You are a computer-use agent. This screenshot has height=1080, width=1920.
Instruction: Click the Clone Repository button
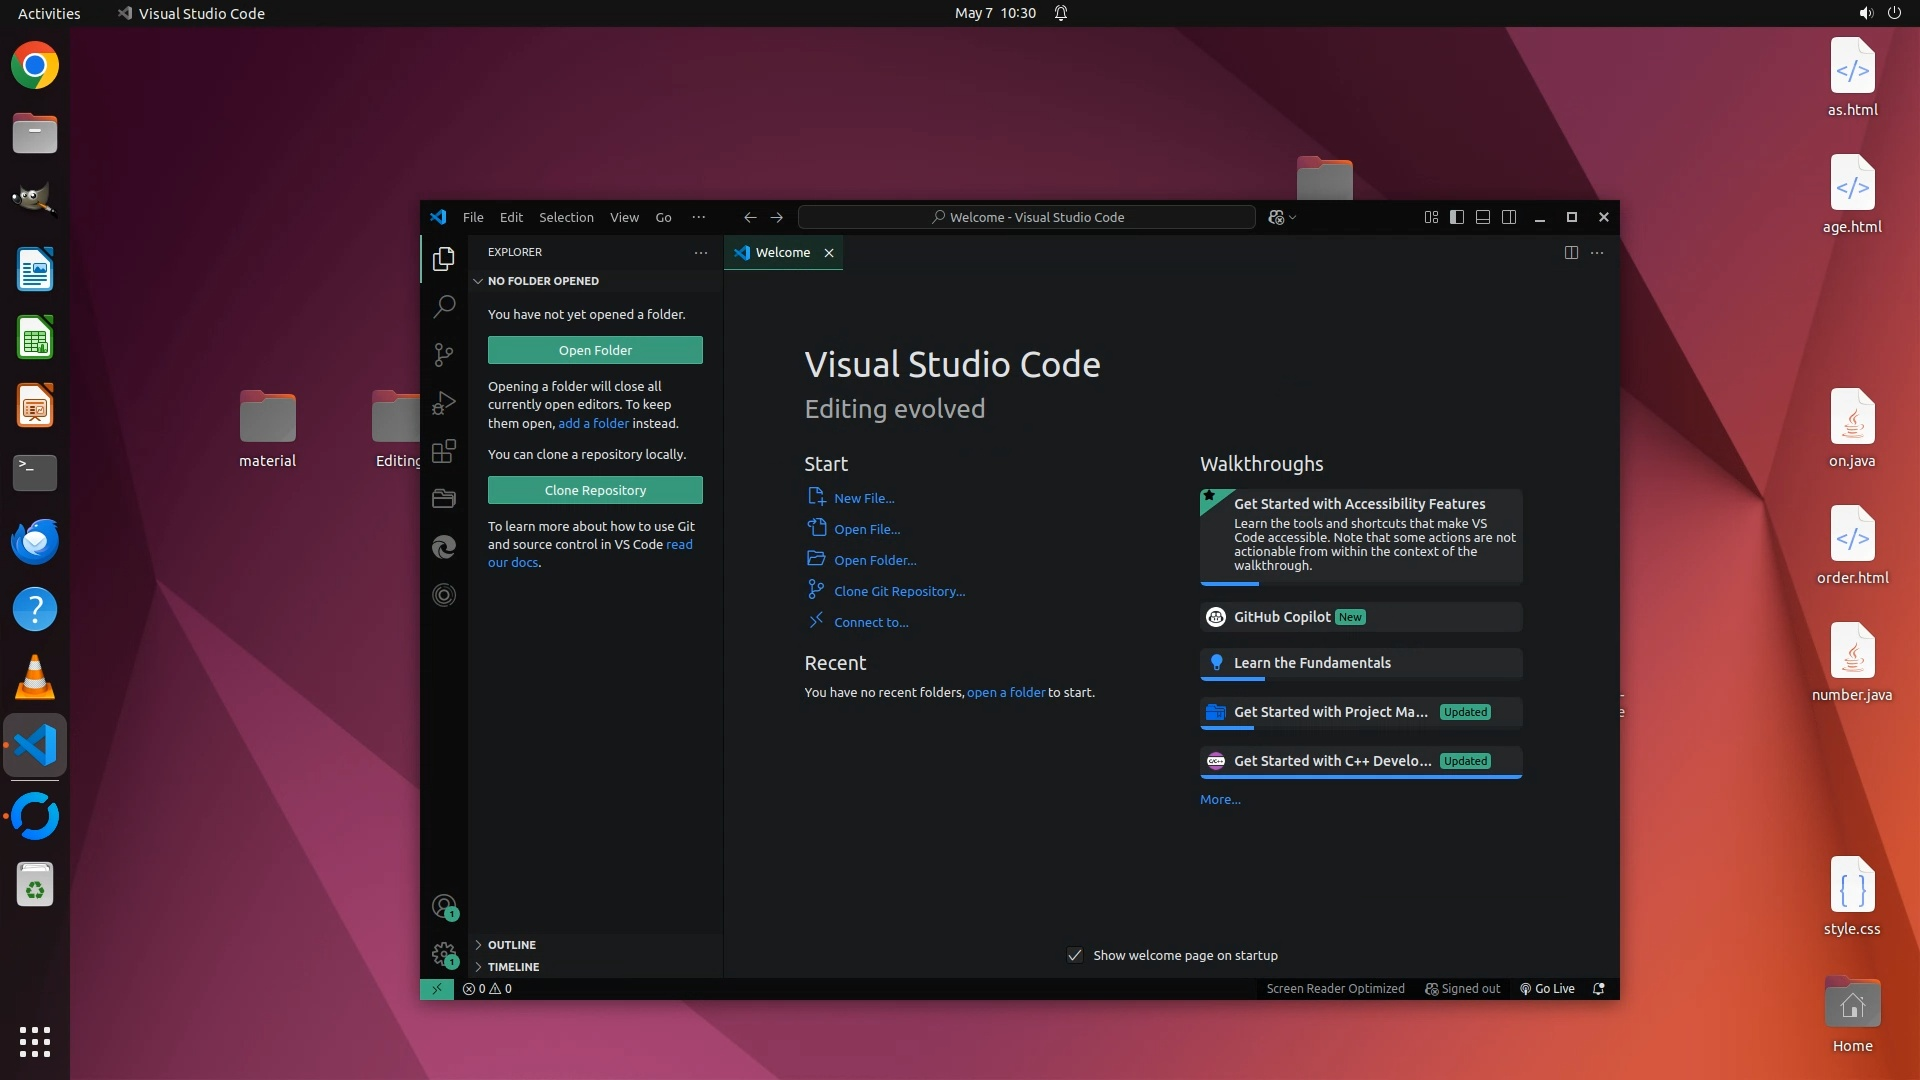595,490
